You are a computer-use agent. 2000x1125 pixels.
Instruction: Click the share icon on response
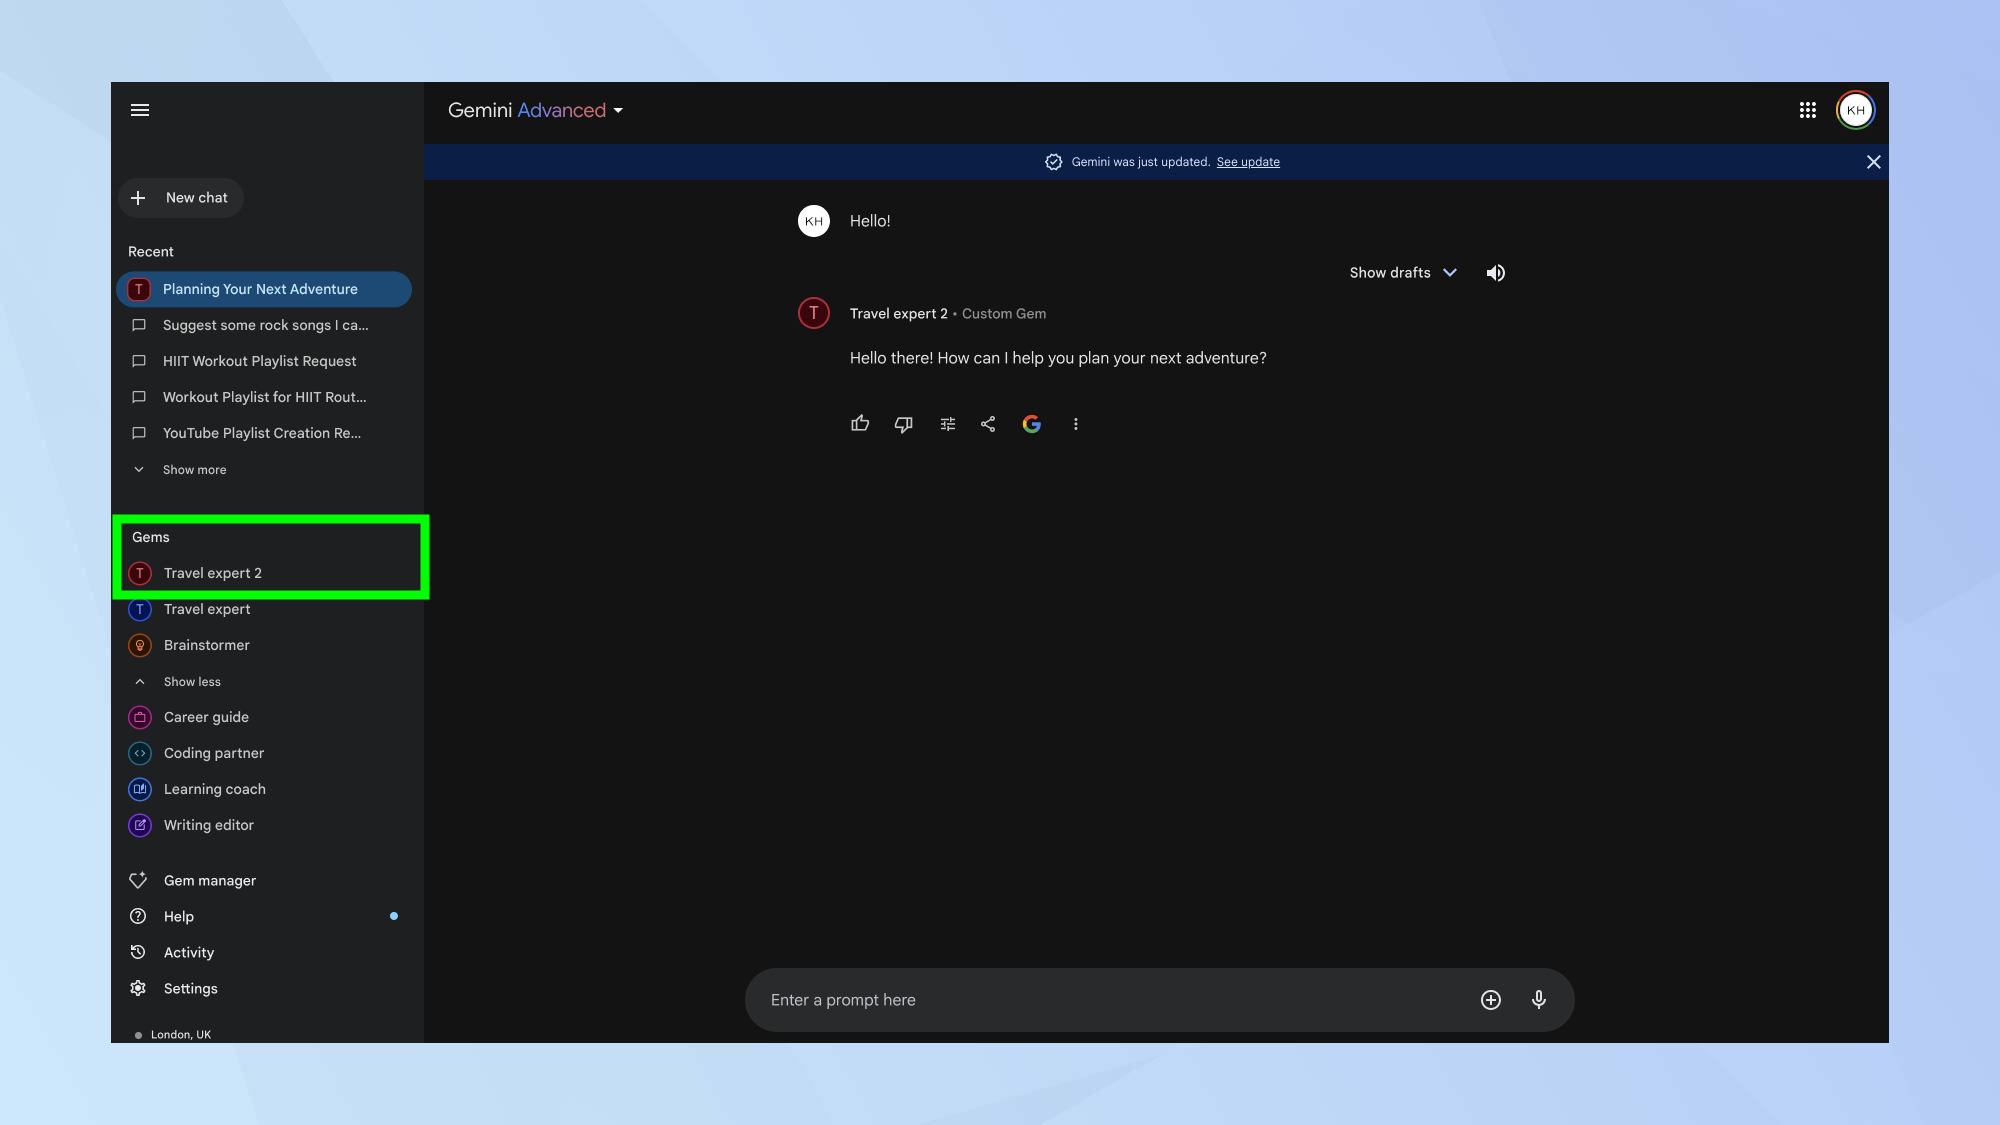(988, 423)
